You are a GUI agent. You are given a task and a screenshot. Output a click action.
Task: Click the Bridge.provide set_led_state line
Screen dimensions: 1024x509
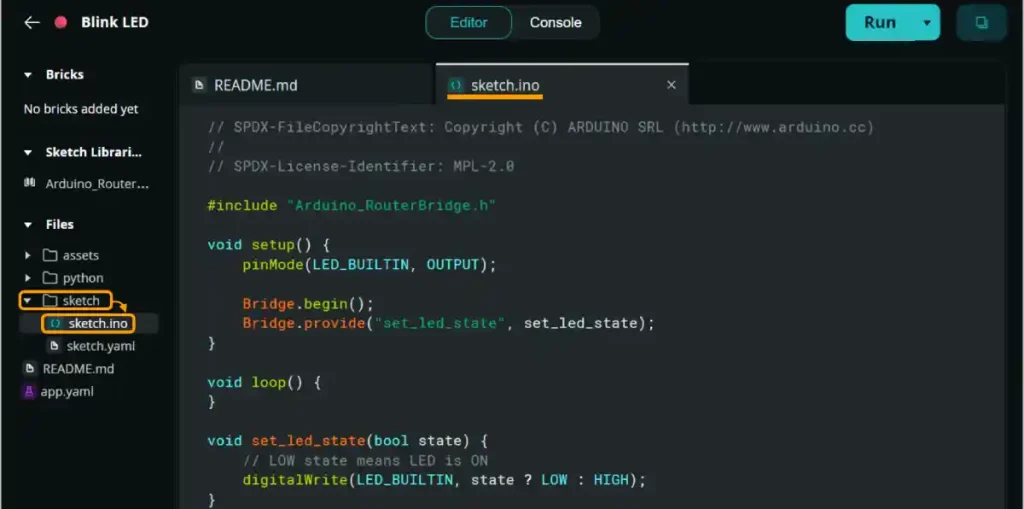(448, 323)
